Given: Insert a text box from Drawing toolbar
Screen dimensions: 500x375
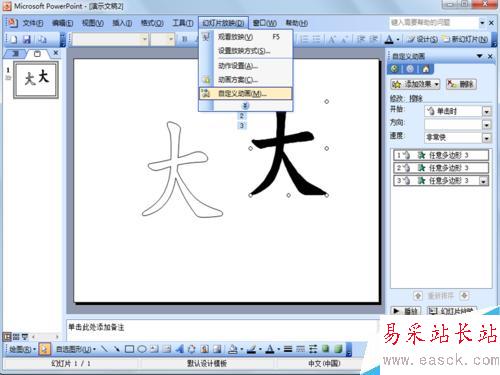Looking at the screenshot, I should click(154, 349).
